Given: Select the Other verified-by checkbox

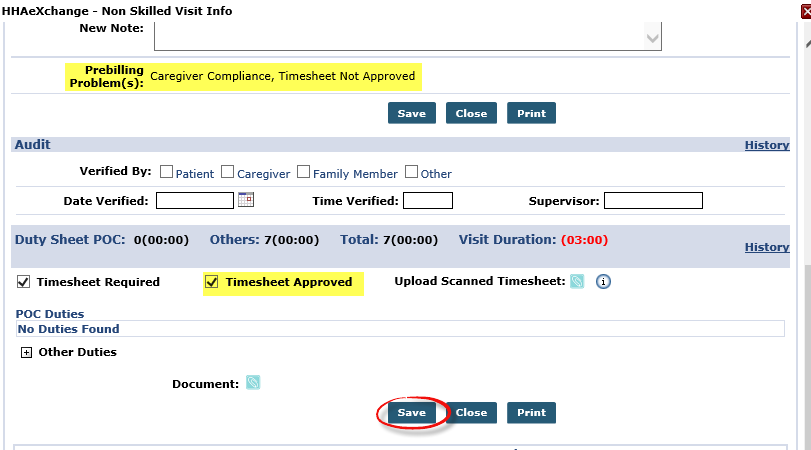Looking at the screenshot, I should 411,172.
